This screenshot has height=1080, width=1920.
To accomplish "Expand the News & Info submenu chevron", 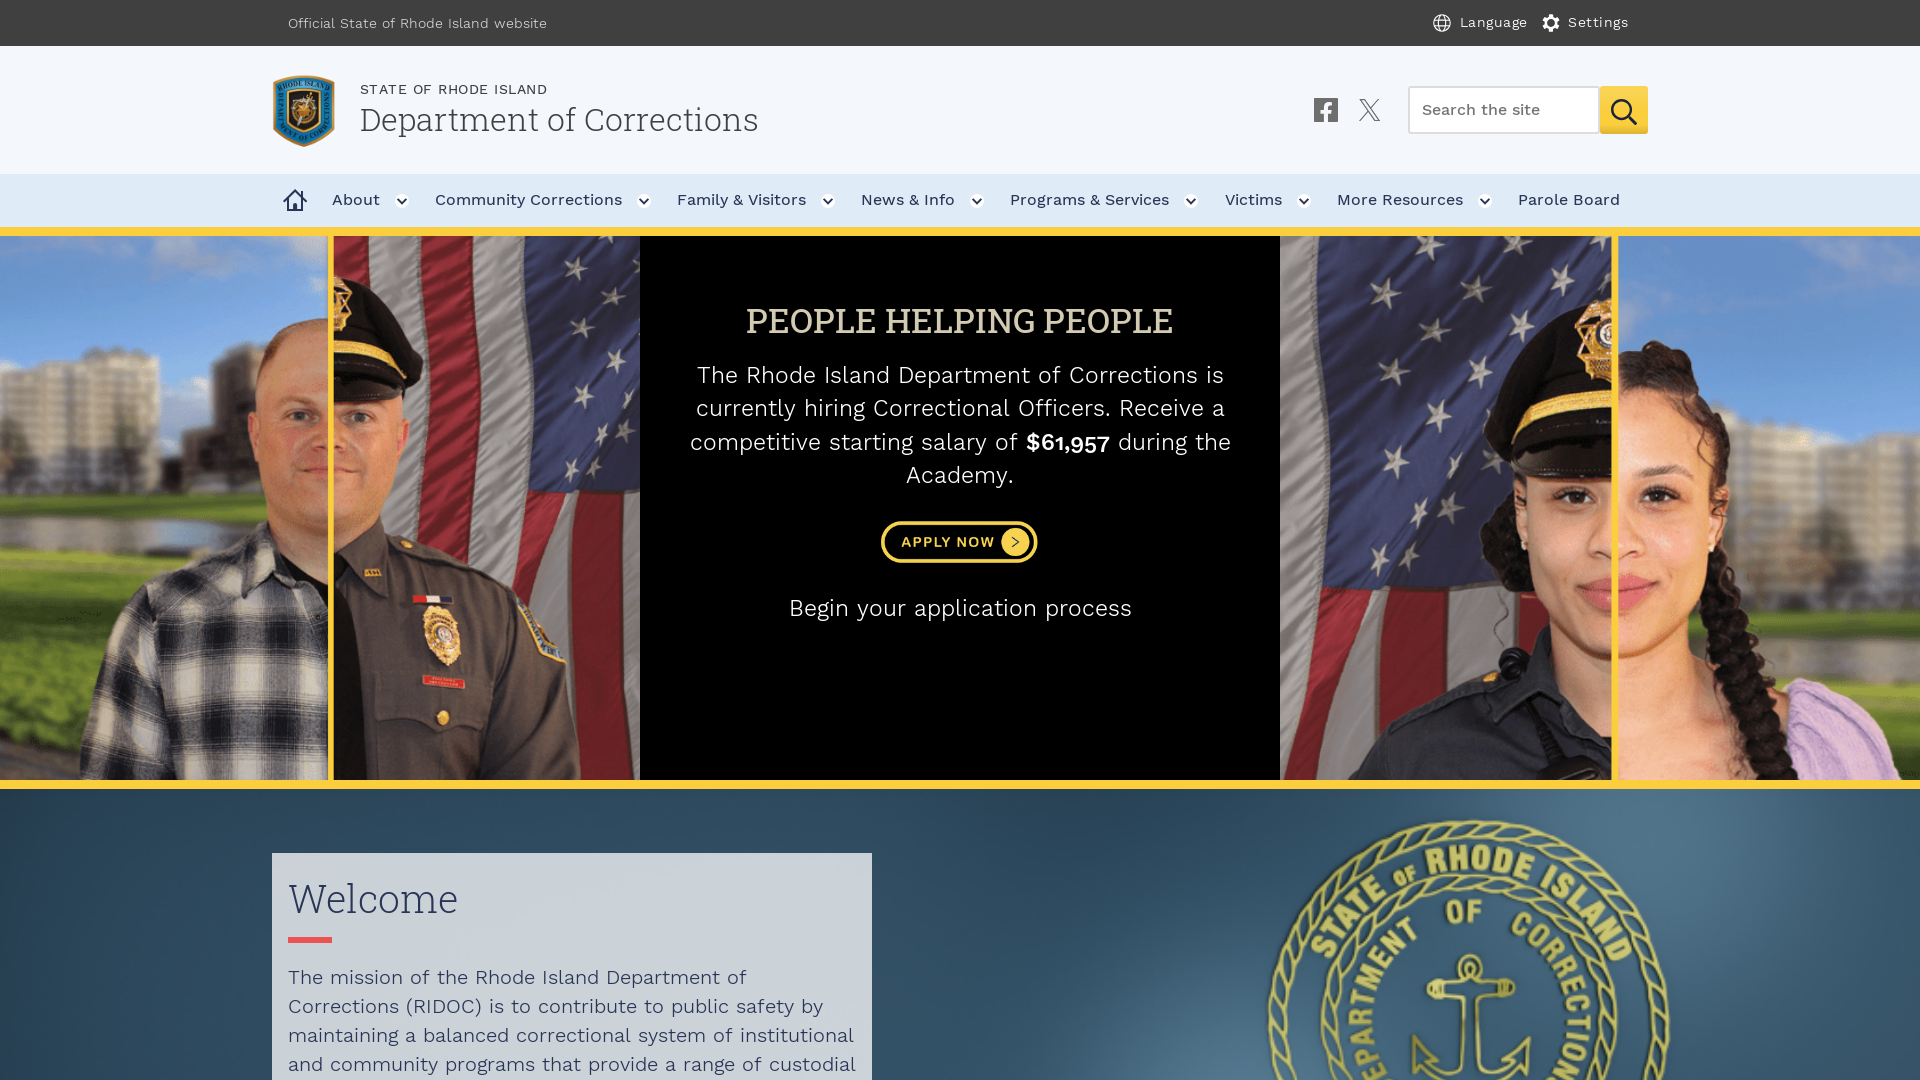I will (977, 201).
